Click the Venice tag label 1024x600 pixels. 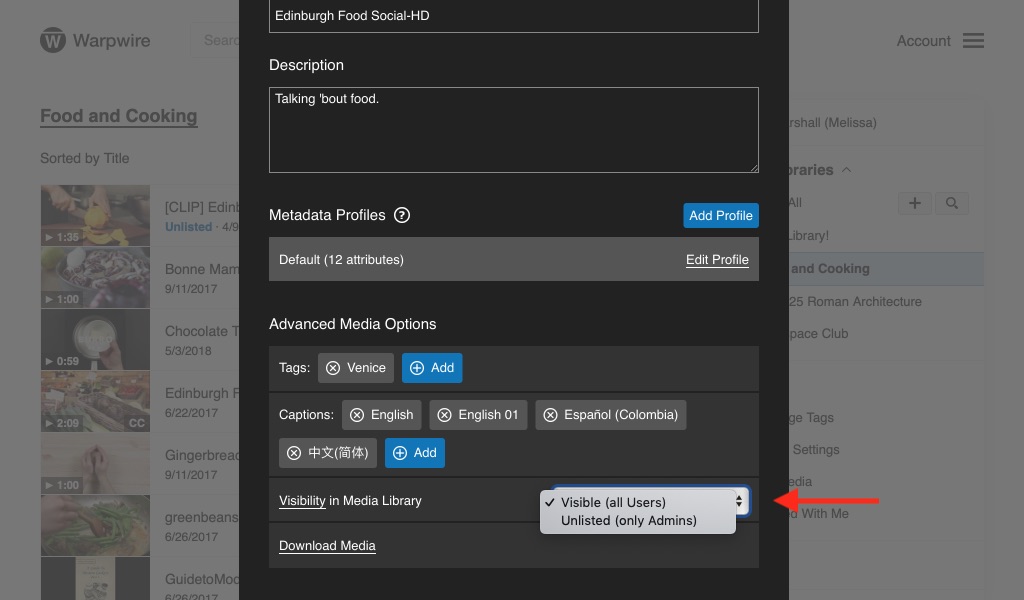click(x=366, y=368)
